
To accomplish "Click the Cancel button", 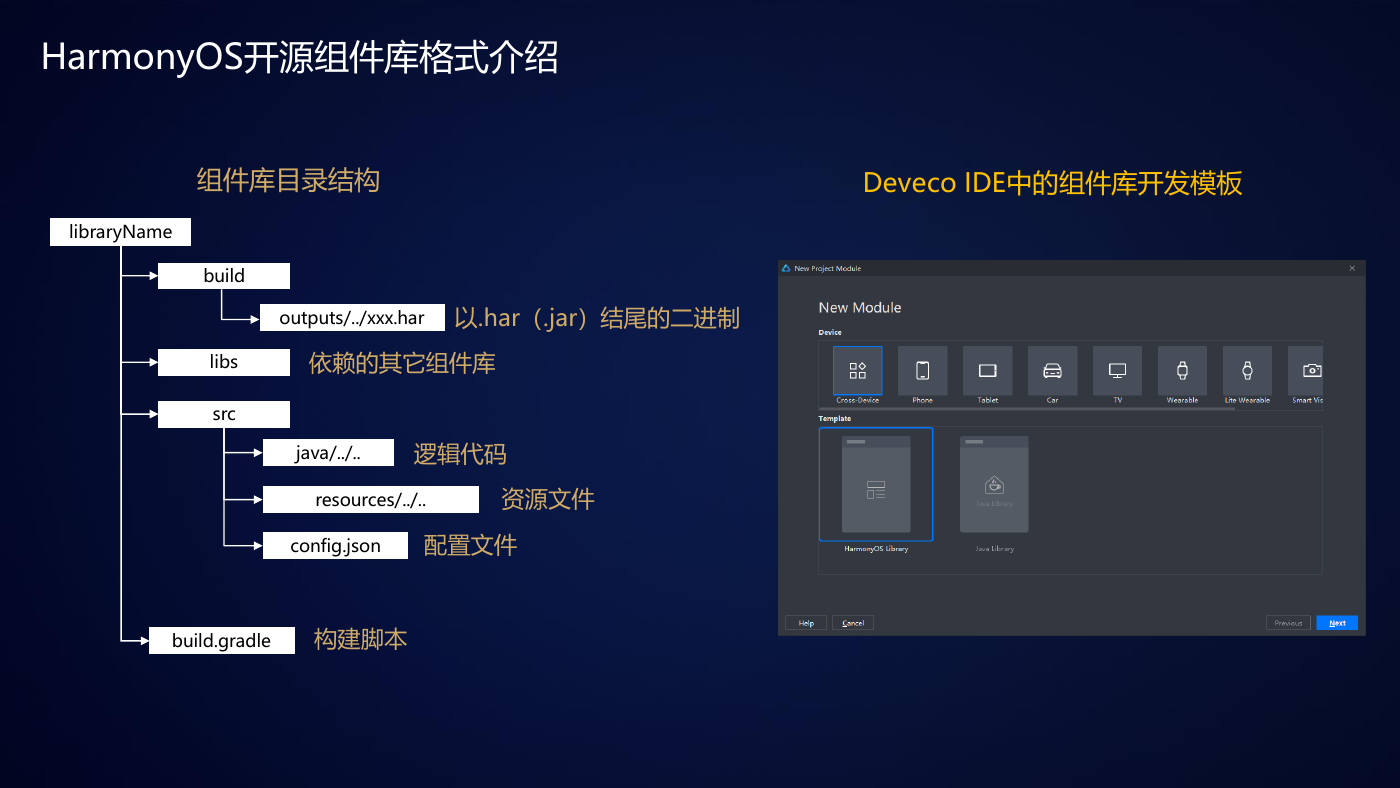I will [853, 623].
